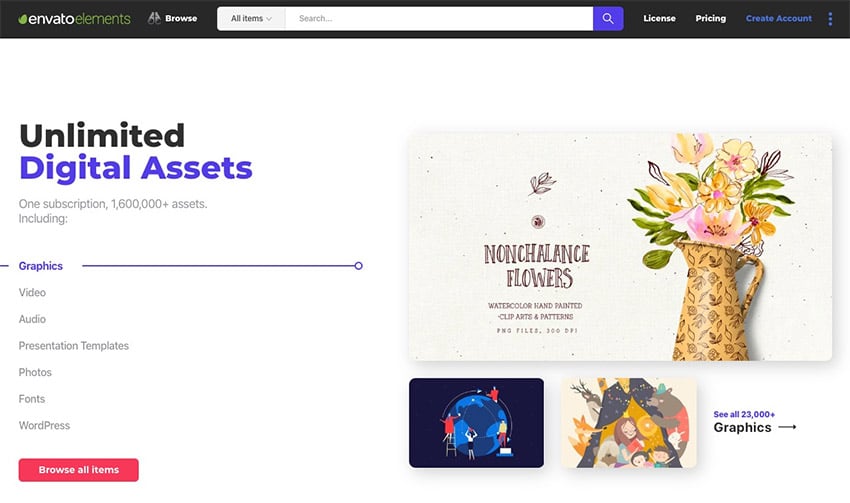850x503 pixels.
Task: Open the Nonchalance Flowers featured image
Action: pos(620,247)
